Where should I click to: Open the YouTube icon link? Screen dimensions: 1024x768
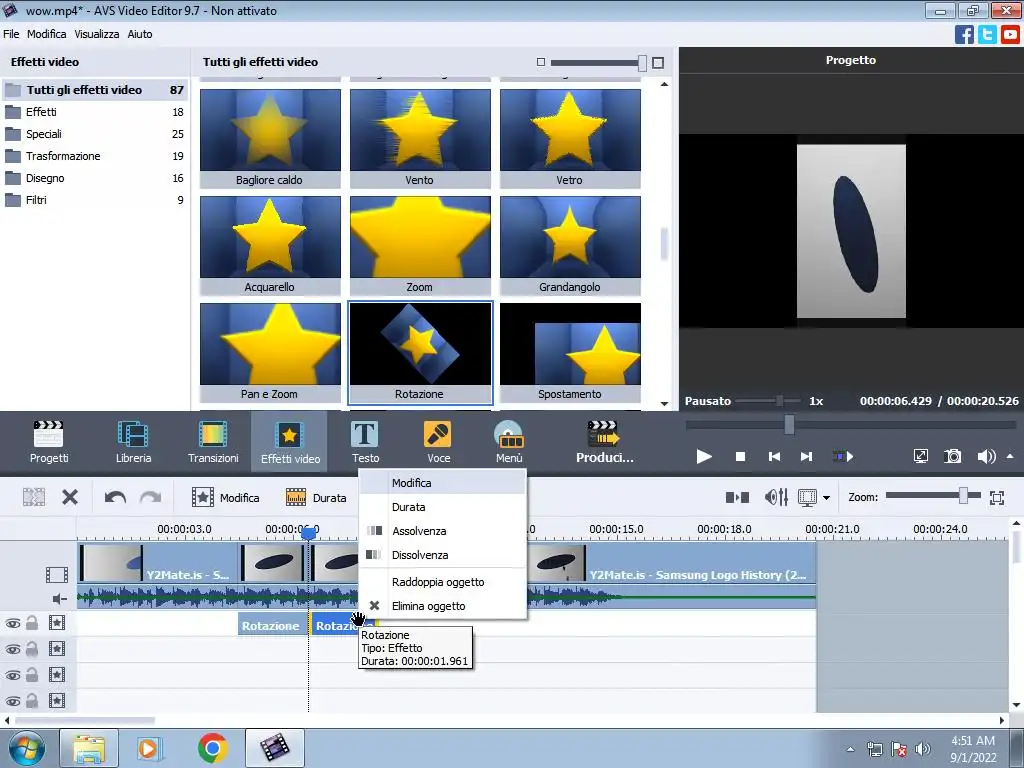1010,34
